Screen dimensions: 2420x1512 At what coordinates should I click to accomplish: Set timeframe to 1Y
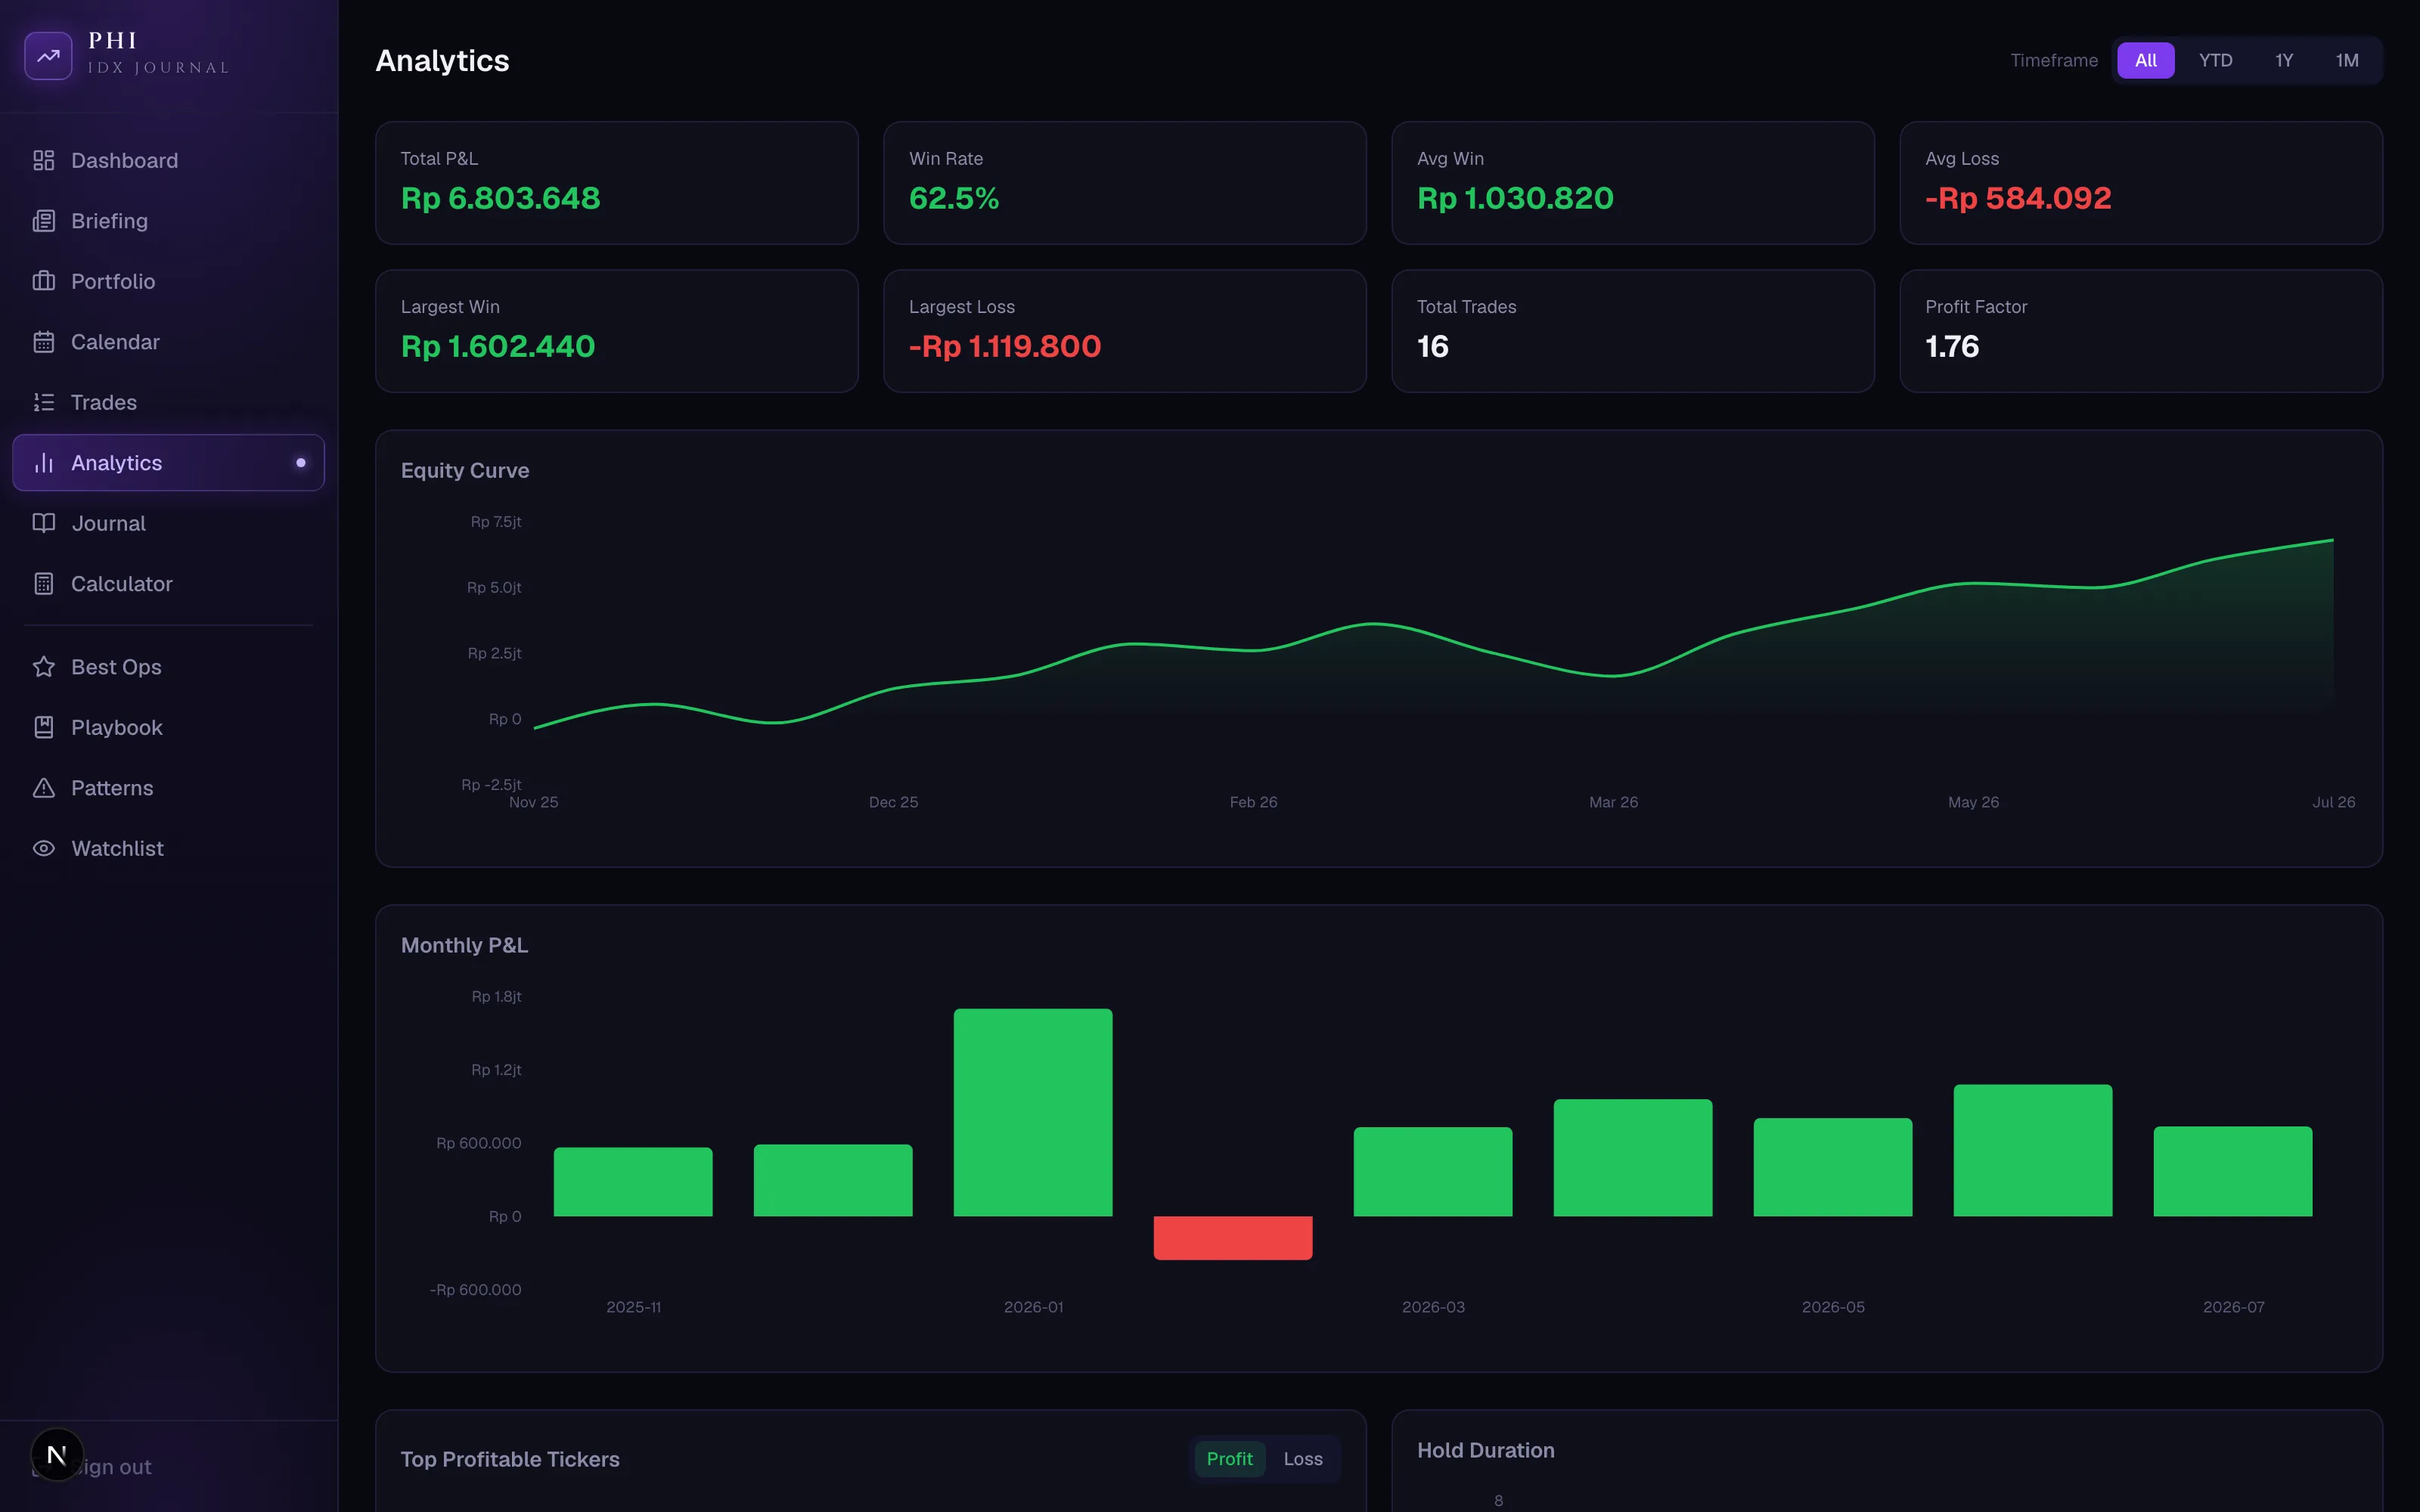2283,60
